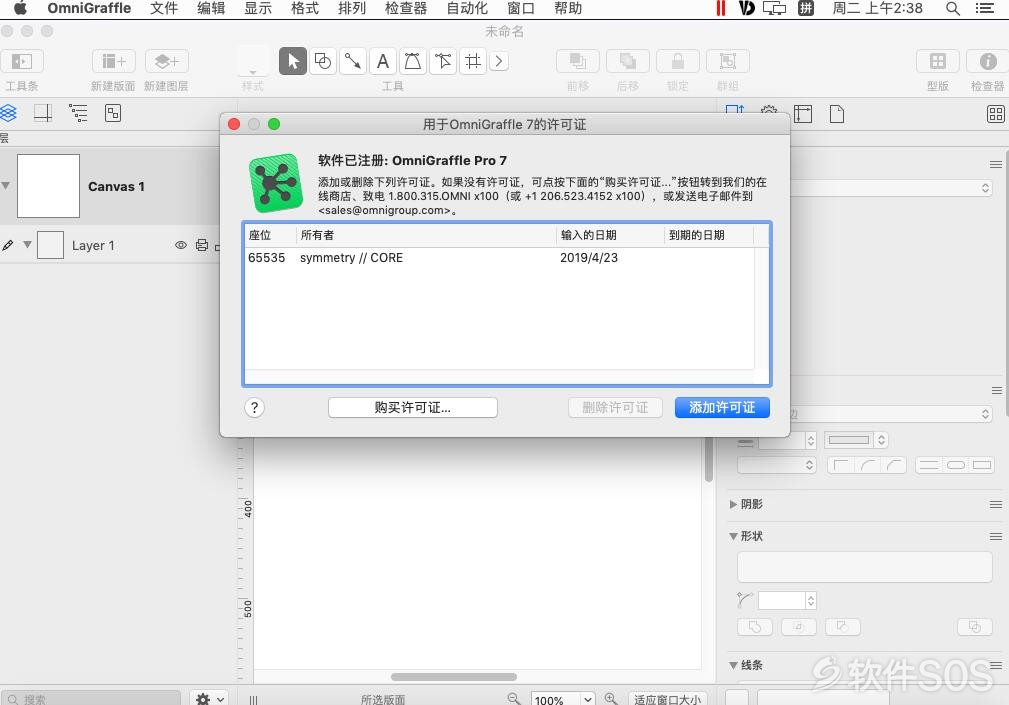Screen dimensions: 1009x705
Task: Open macOS Spotlight search icon
Action: coord(952,8)
